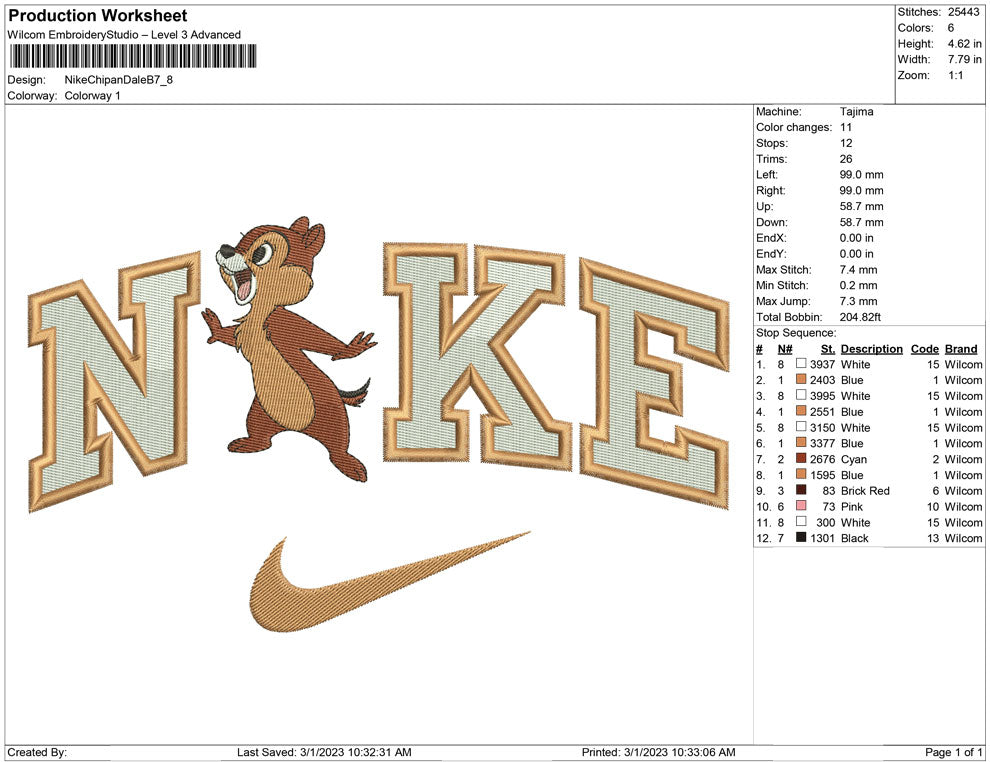
Task: Click the 'Production Worksheet' title
Action: 98,16
